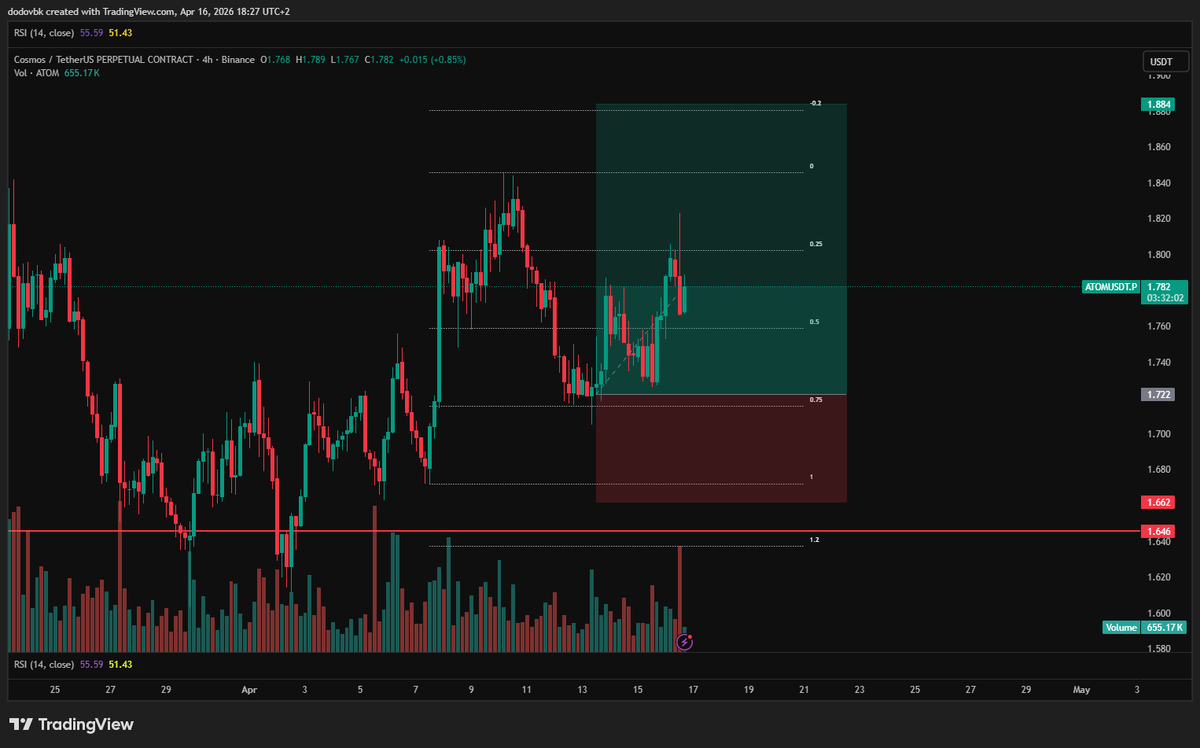Click the 1.722 entry price label
The image size is (1200, 748).
click(x=1160, y=395)
